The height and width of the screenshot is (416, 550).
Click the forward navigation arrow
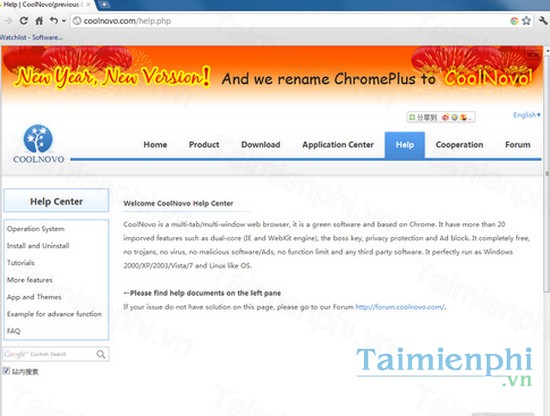(x=8, y=21)
